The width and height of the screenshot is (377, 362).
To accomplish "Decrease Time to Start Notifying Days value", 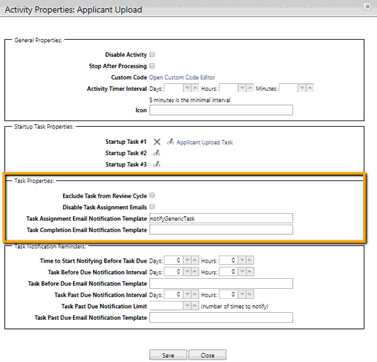I will 187,260.
